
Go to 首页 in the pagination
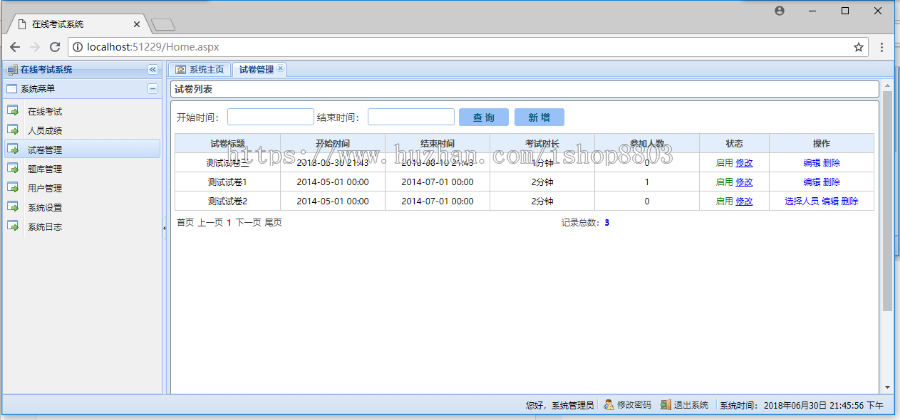click(x=185, y=223)
